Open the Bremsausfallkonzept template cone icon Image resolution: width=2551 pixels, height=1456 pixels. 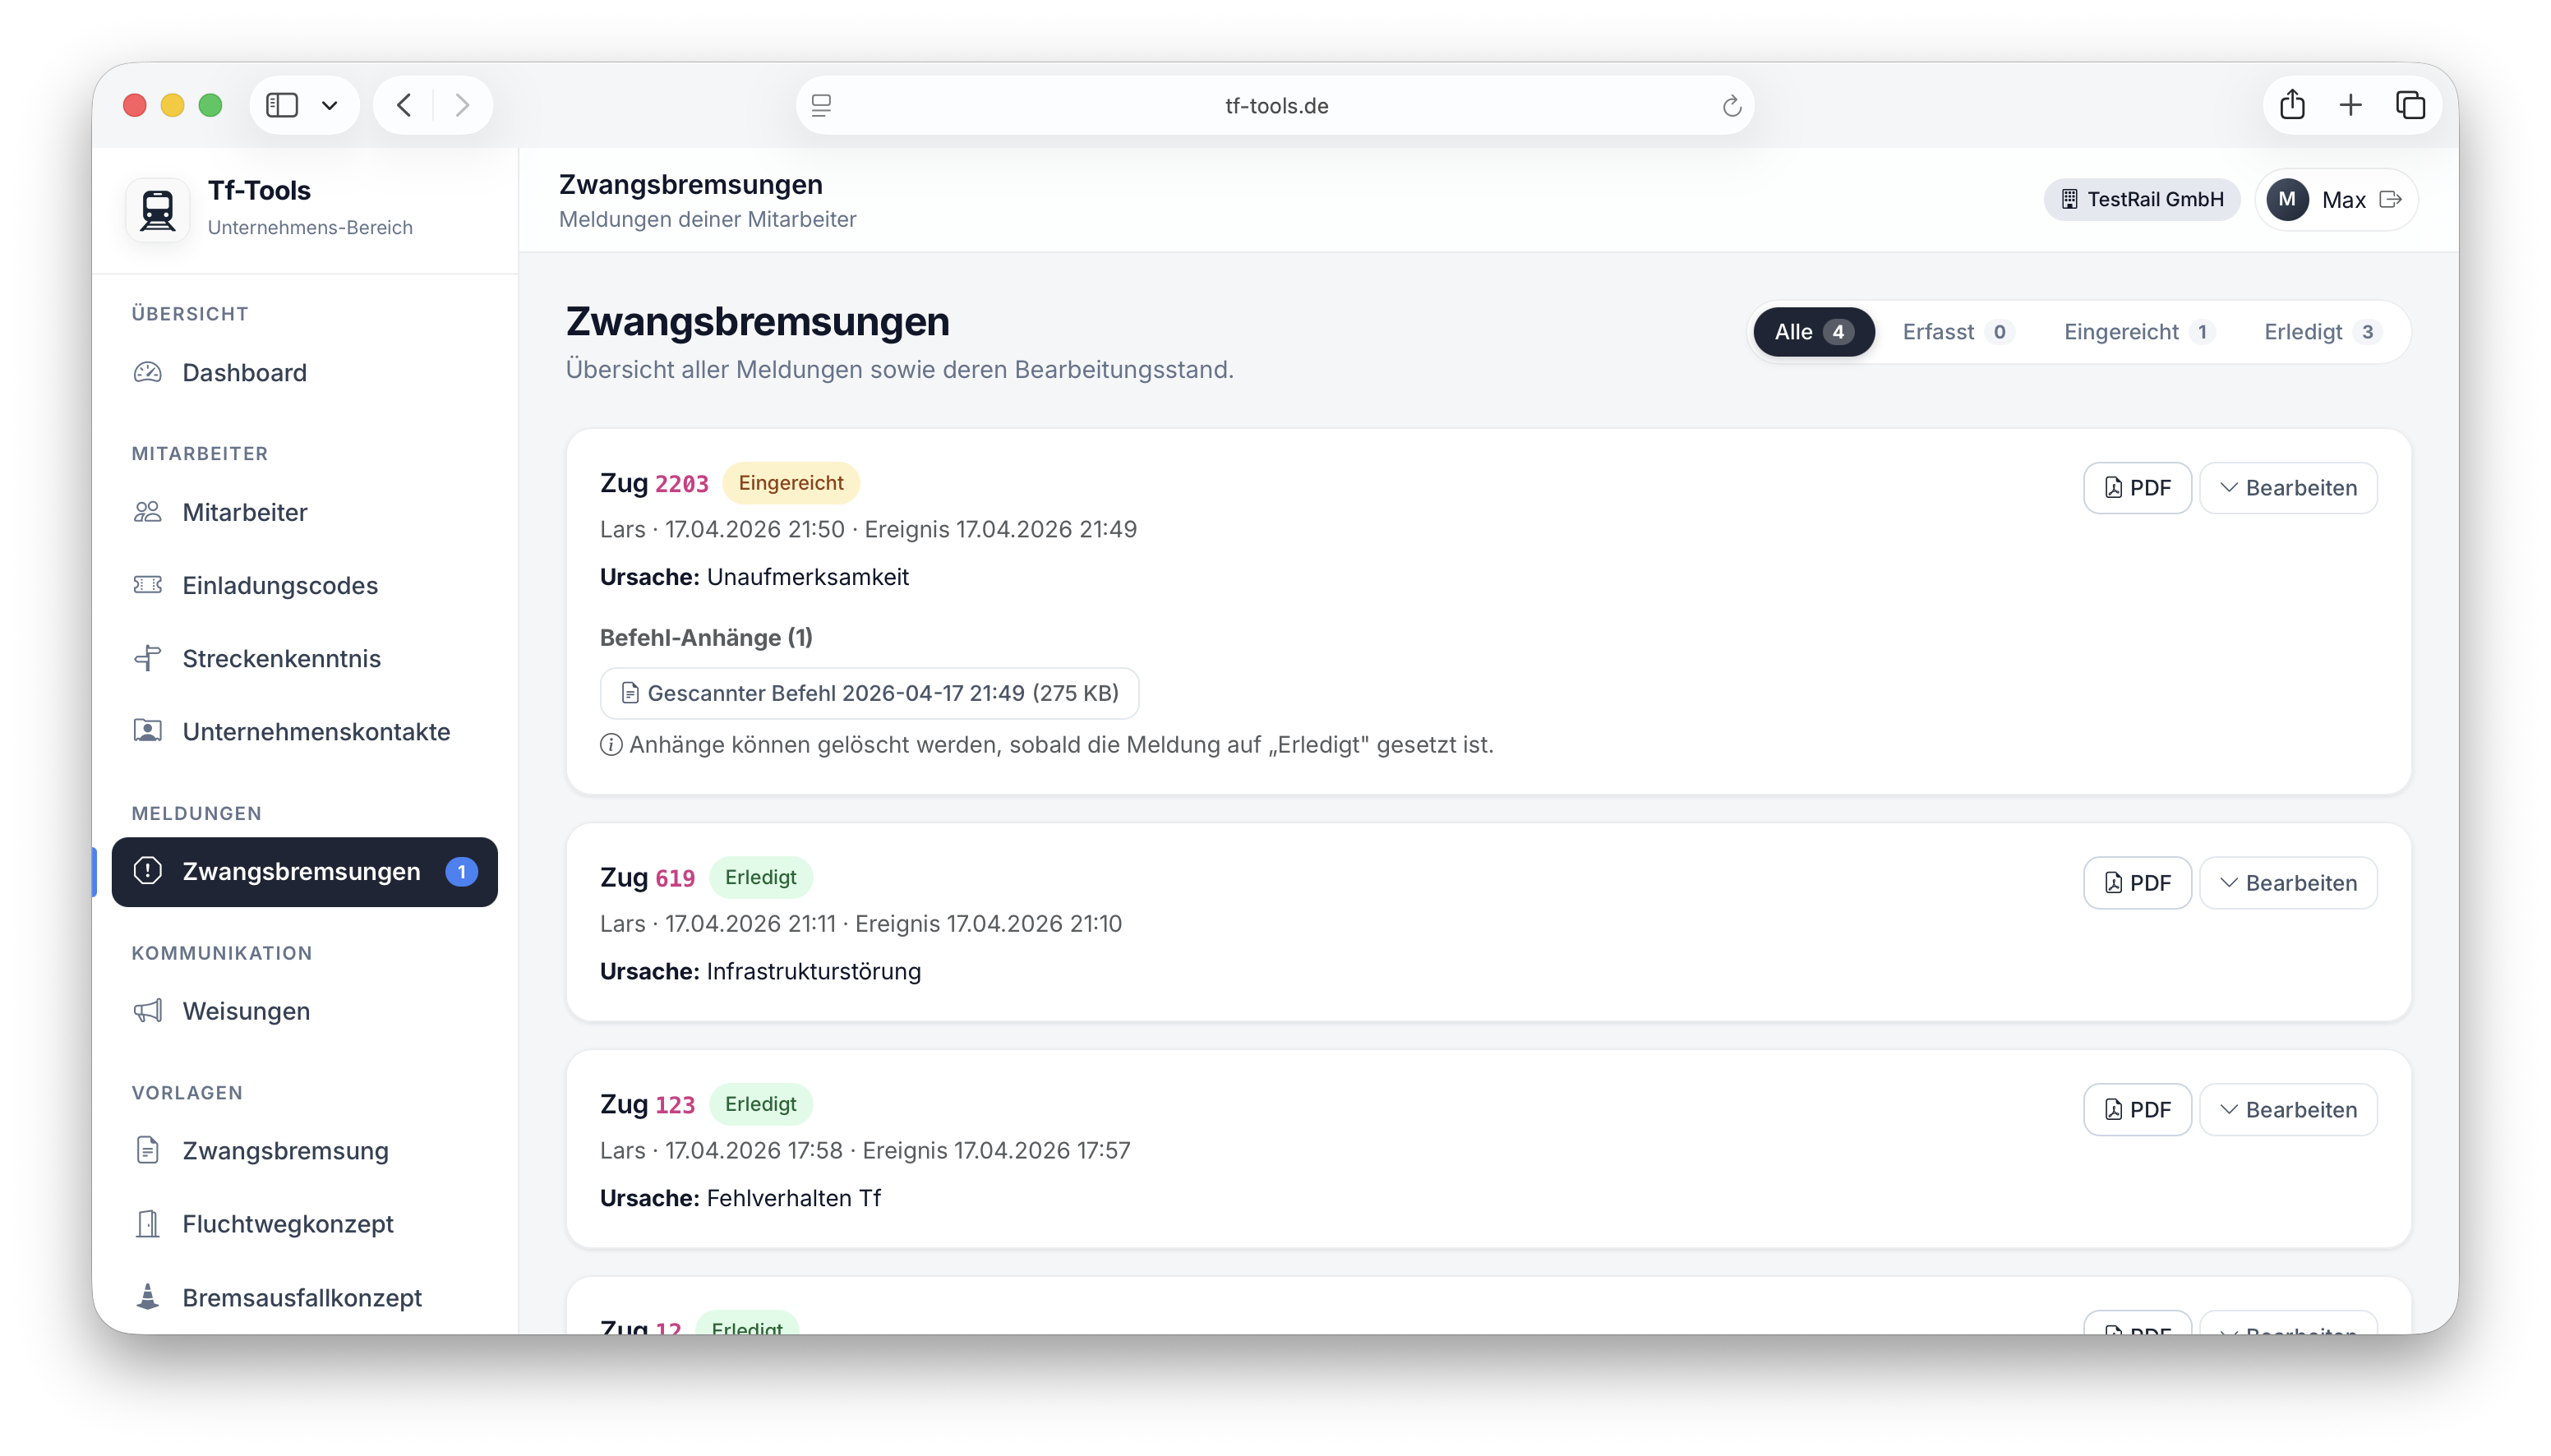(148, 1297)
